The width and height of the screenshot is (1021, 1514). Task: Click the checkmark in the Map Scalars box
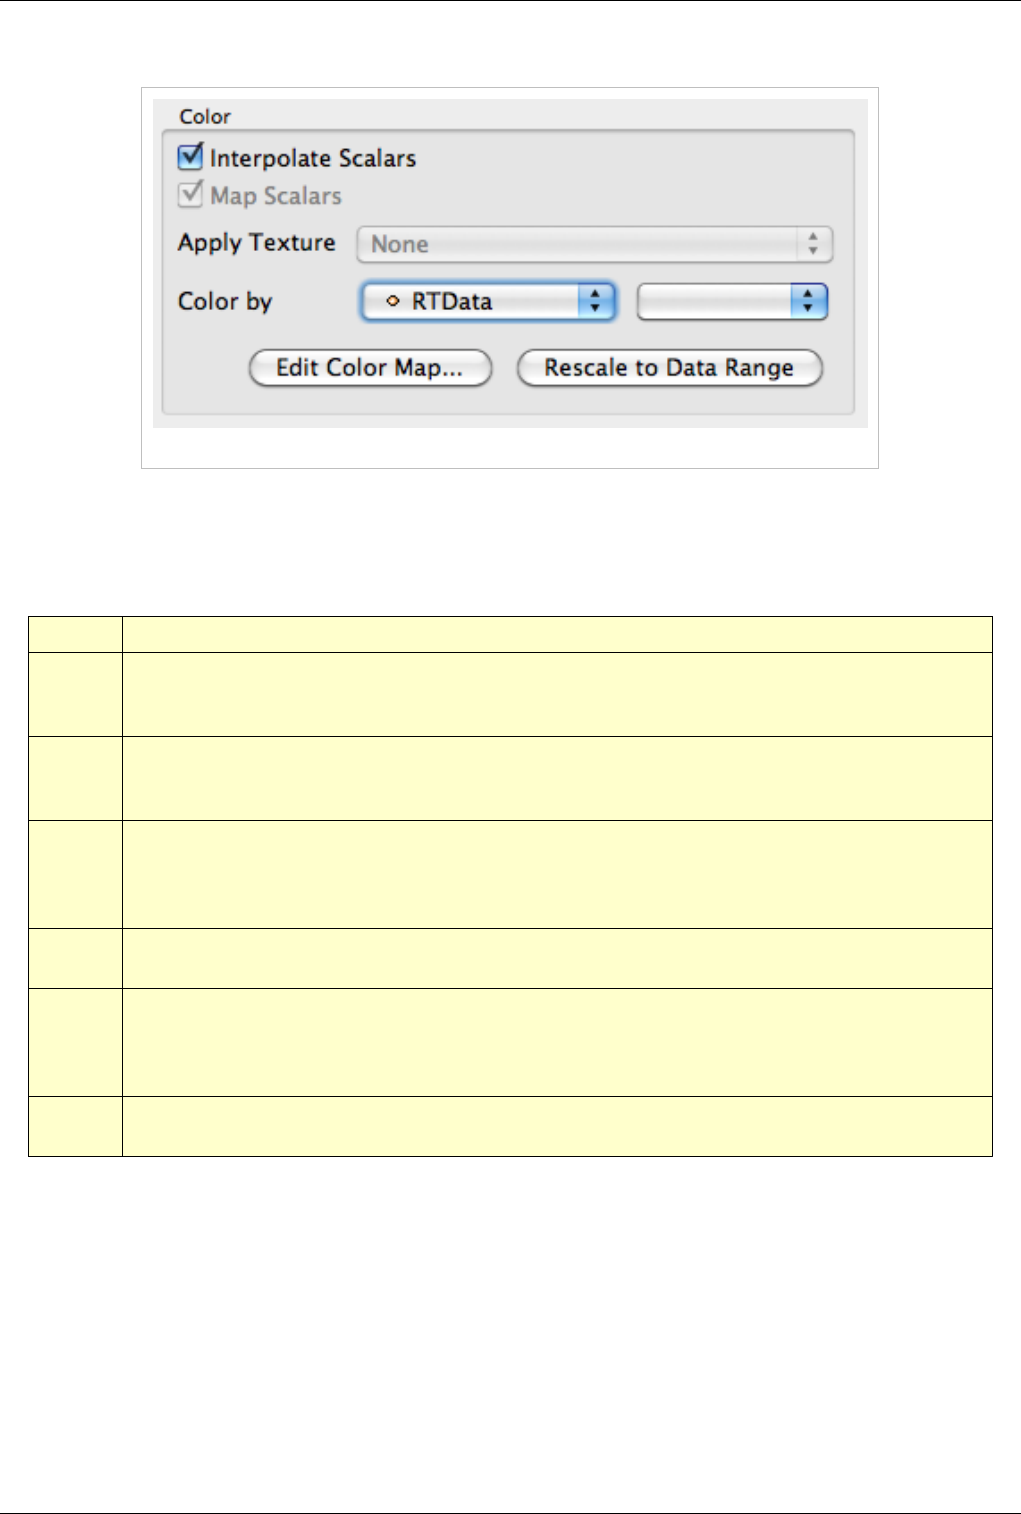pos(190,194)
